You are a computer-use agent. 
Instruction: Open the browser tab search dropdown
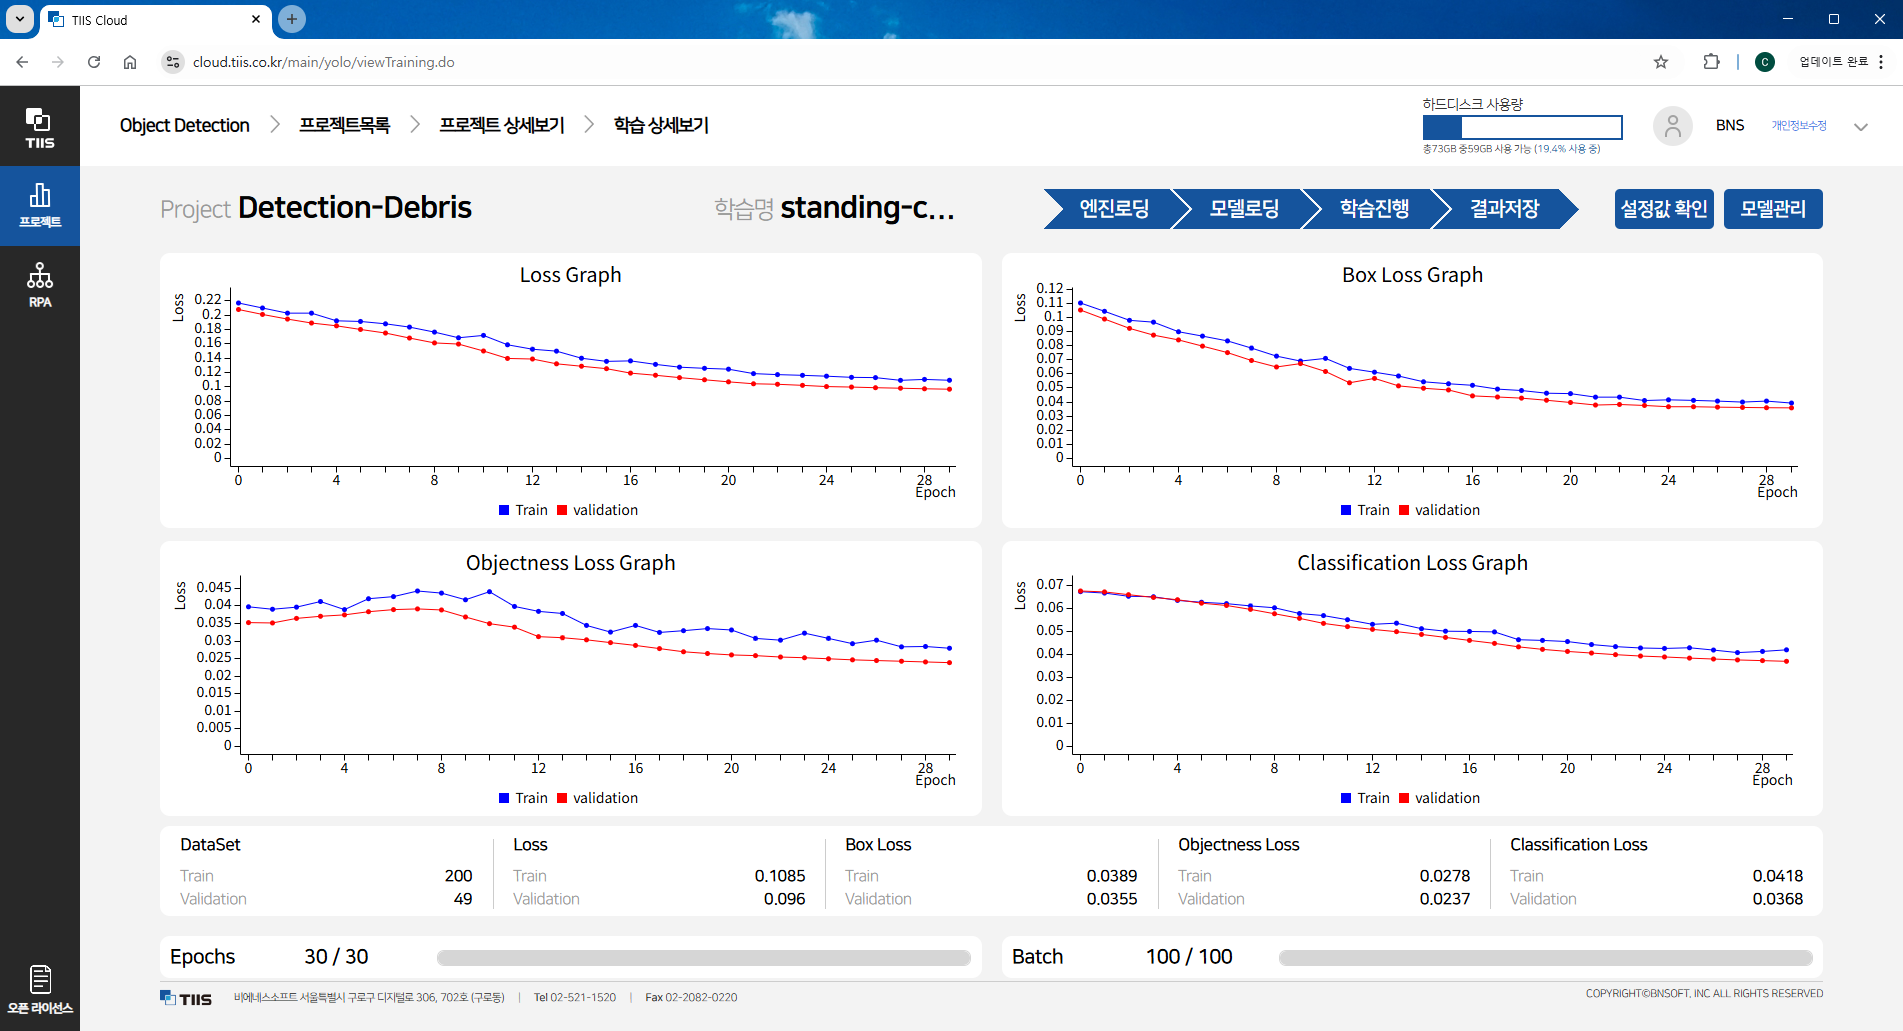tap(20, 19)
